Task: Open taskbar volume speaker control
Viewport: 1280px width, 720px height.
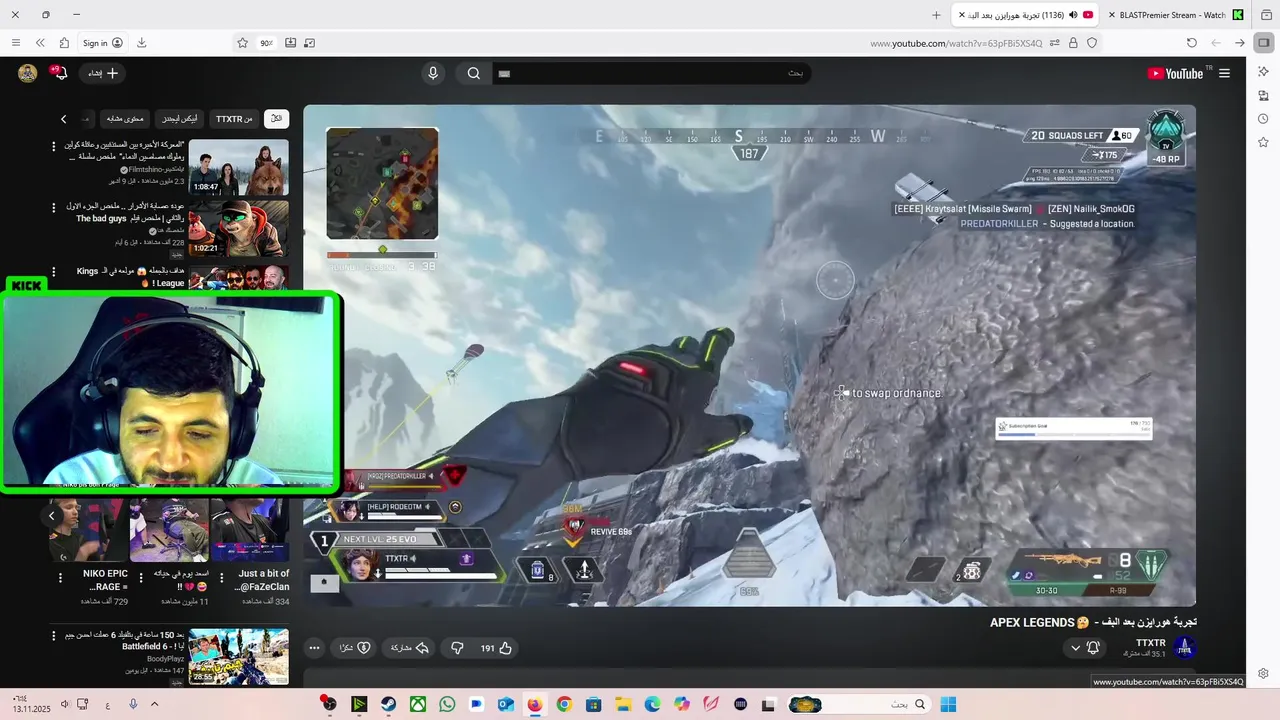Action: coord(65,704)
